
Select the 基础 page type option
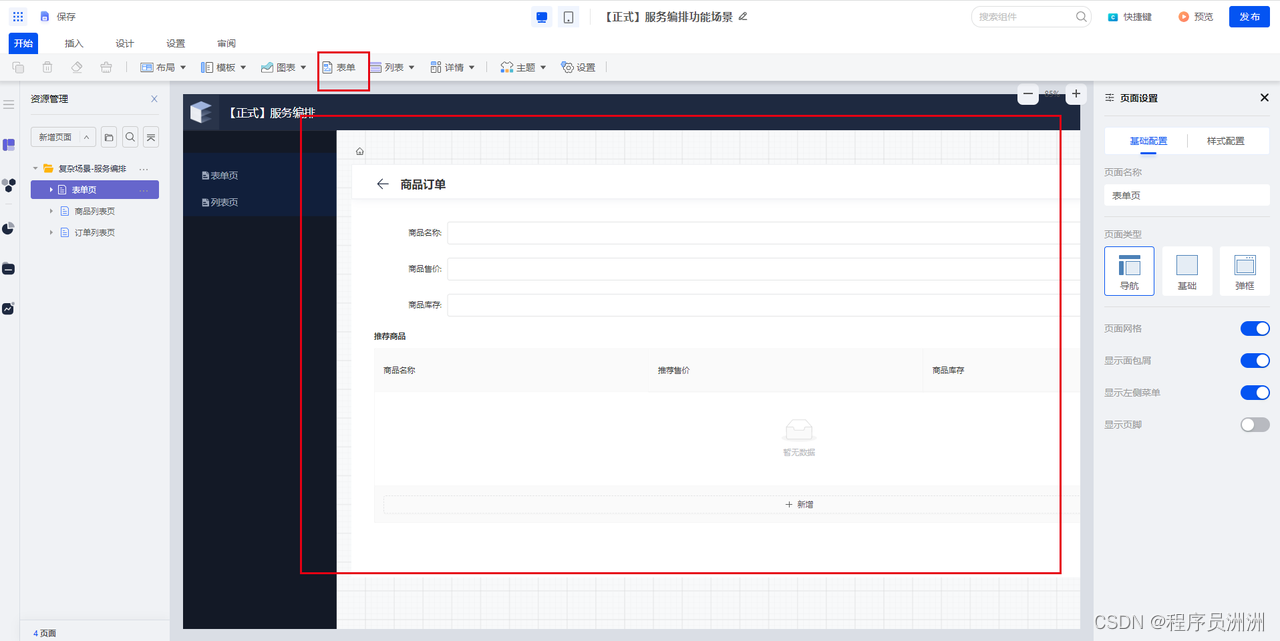pyautogui.click(x=1187, y=271)
